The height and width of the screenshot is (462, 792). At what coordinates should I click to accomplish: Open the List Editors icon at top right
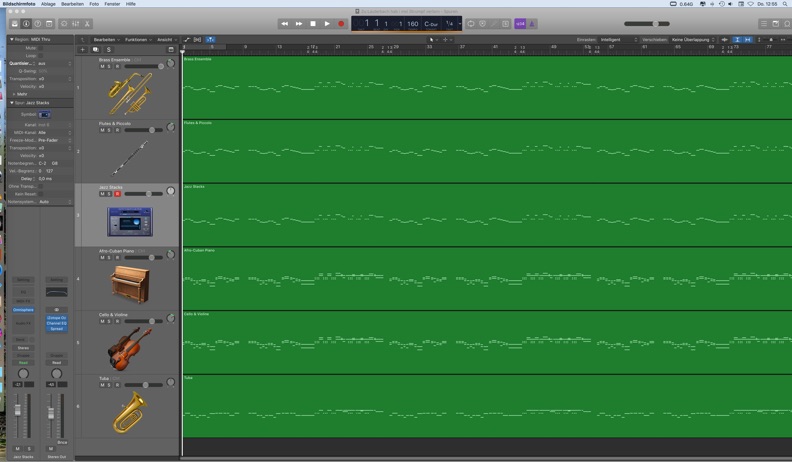[x=764, y=24]
